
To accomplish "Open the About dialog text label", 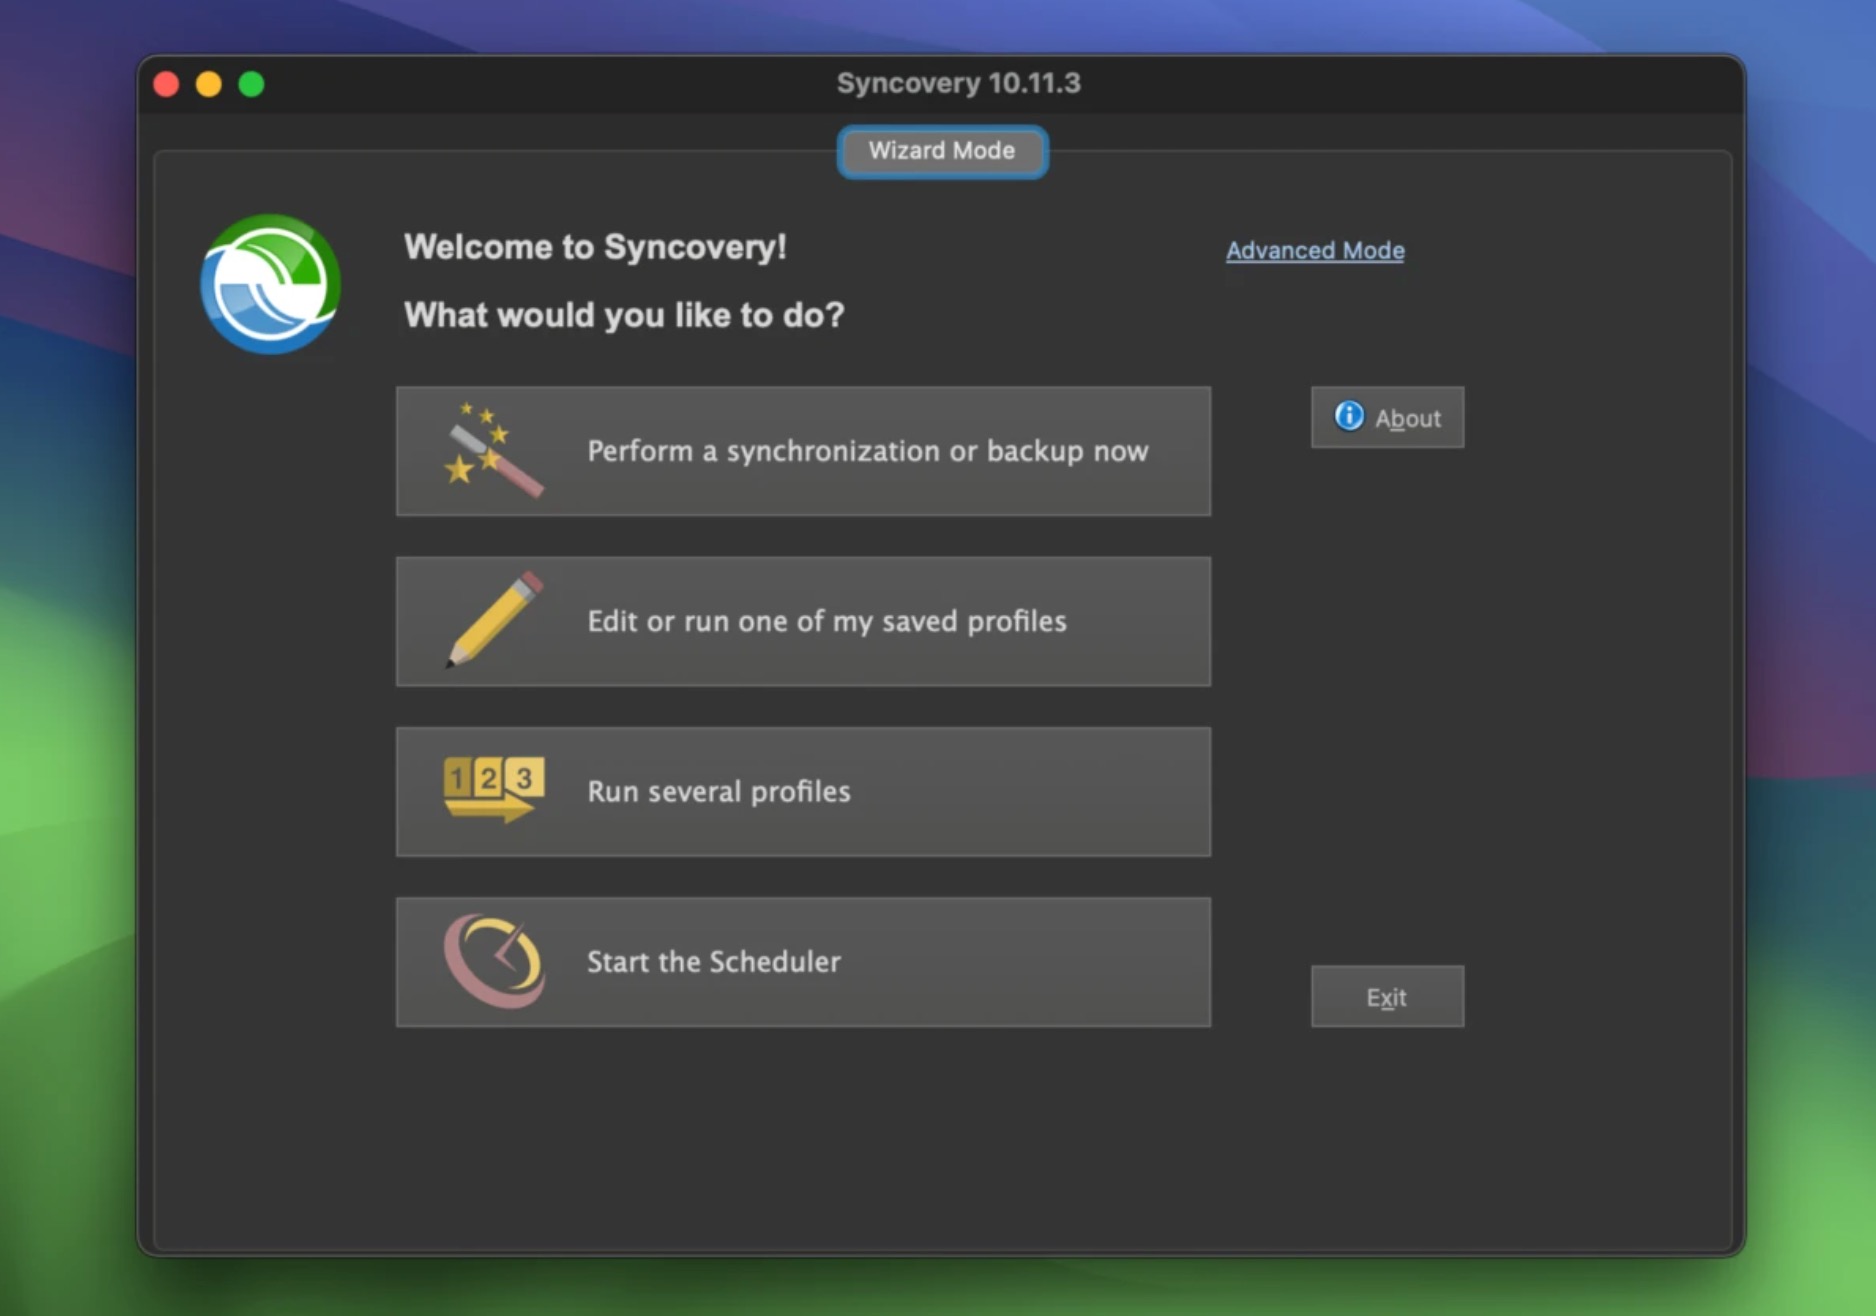I will tap(1408, 418).
